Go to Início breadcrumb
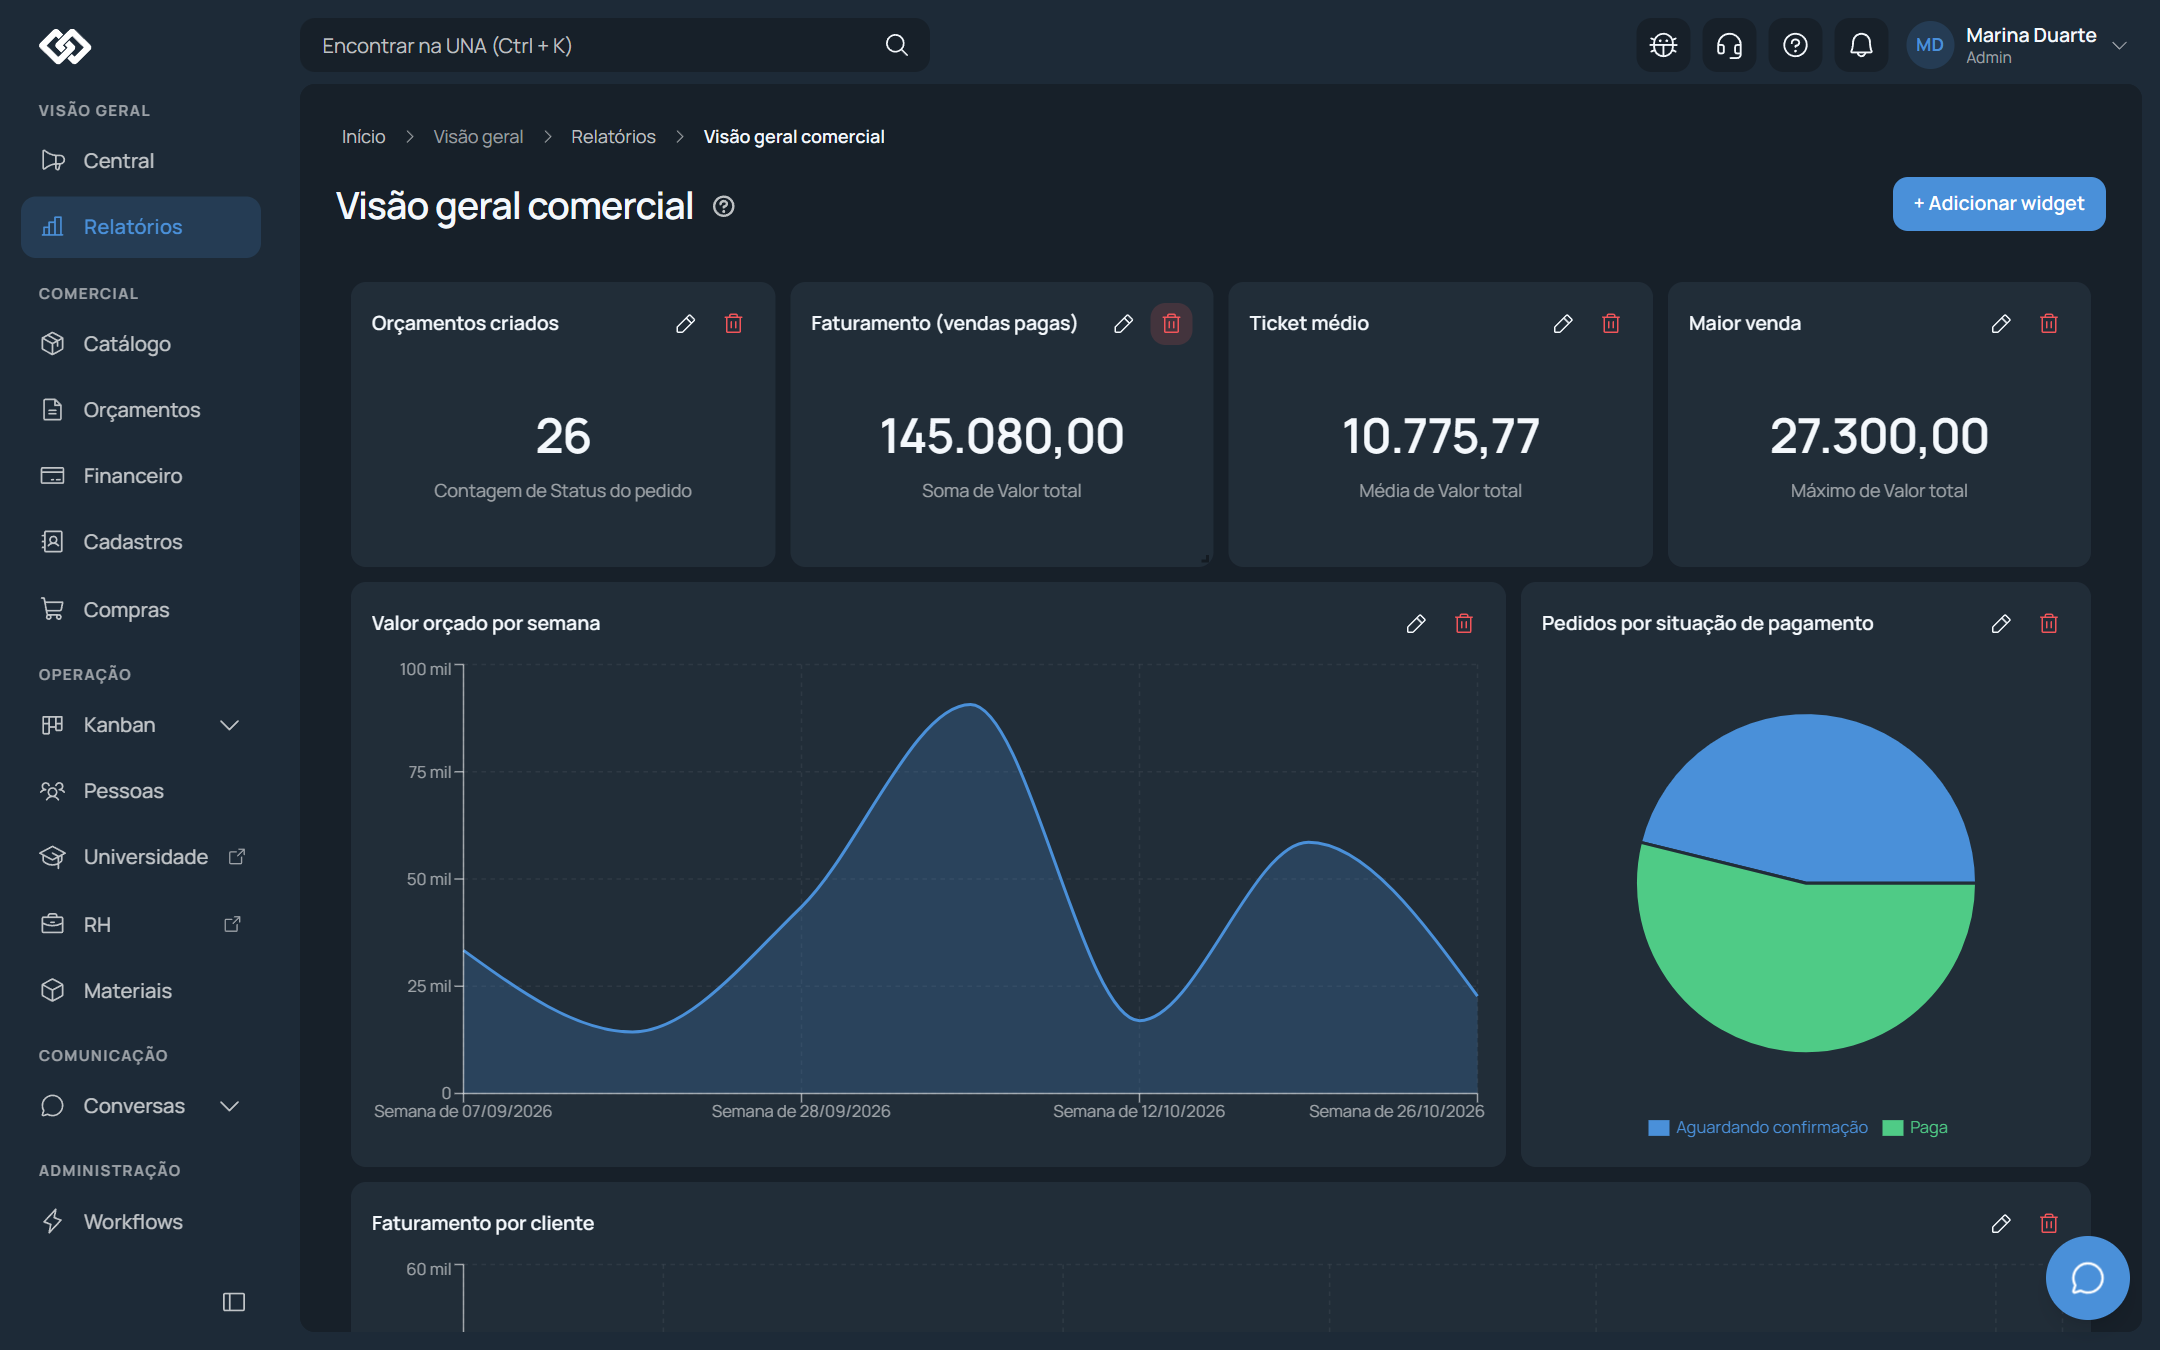The width and height of the screenshot is (2160, 1350). pyautogui.click(x=363, y=137)
